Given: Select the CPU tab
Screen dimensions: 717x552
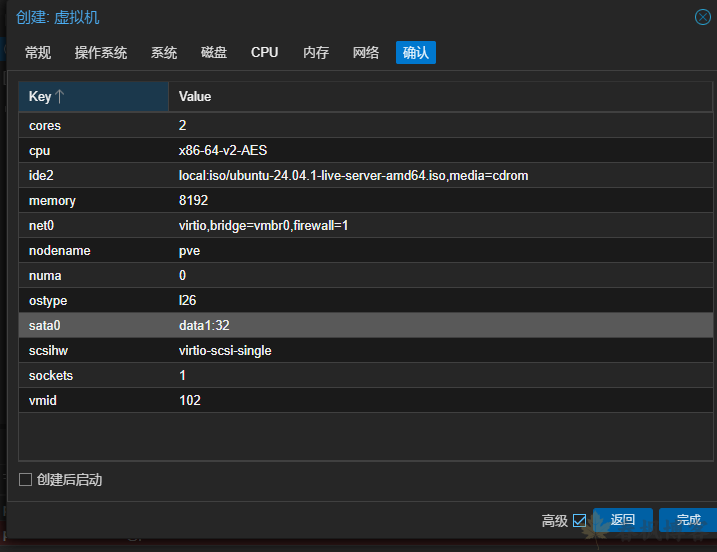Looking at the screenshot, I should click(264, 53).
